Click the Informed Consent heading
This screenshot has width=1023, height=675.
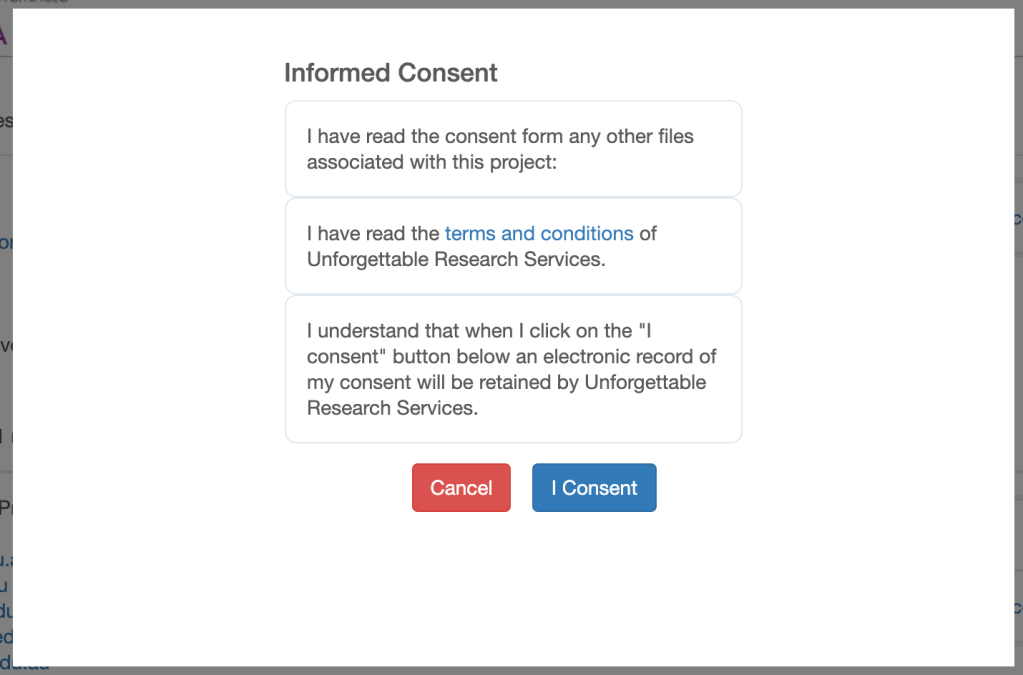click(390, 72)
